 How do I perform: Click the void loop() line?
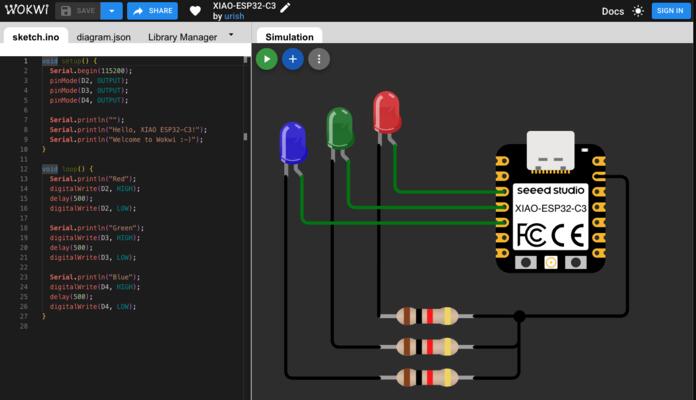click(67, 169)
